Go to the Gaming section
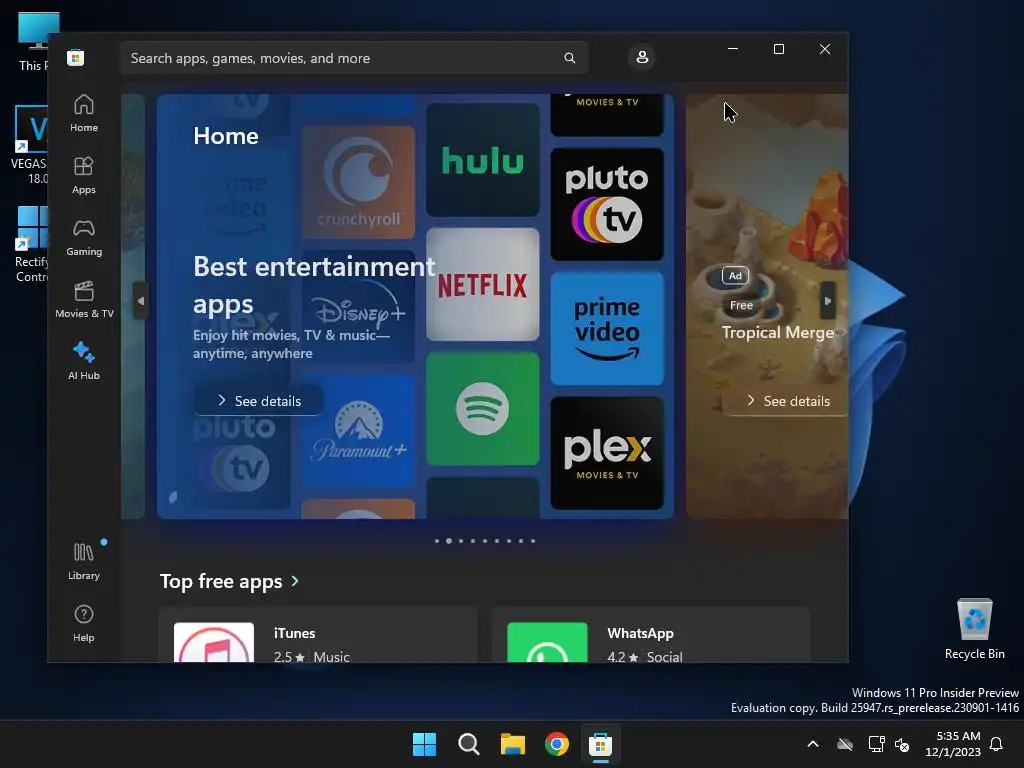The image size is (1024, 768). 84,238
